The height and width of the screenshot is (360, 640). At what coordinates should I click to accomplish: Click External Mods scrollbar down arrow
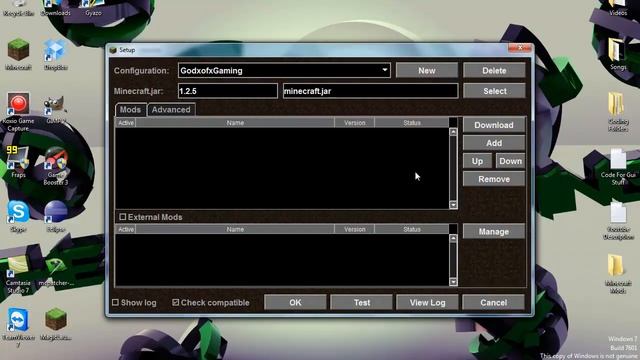tap(453, 282)
